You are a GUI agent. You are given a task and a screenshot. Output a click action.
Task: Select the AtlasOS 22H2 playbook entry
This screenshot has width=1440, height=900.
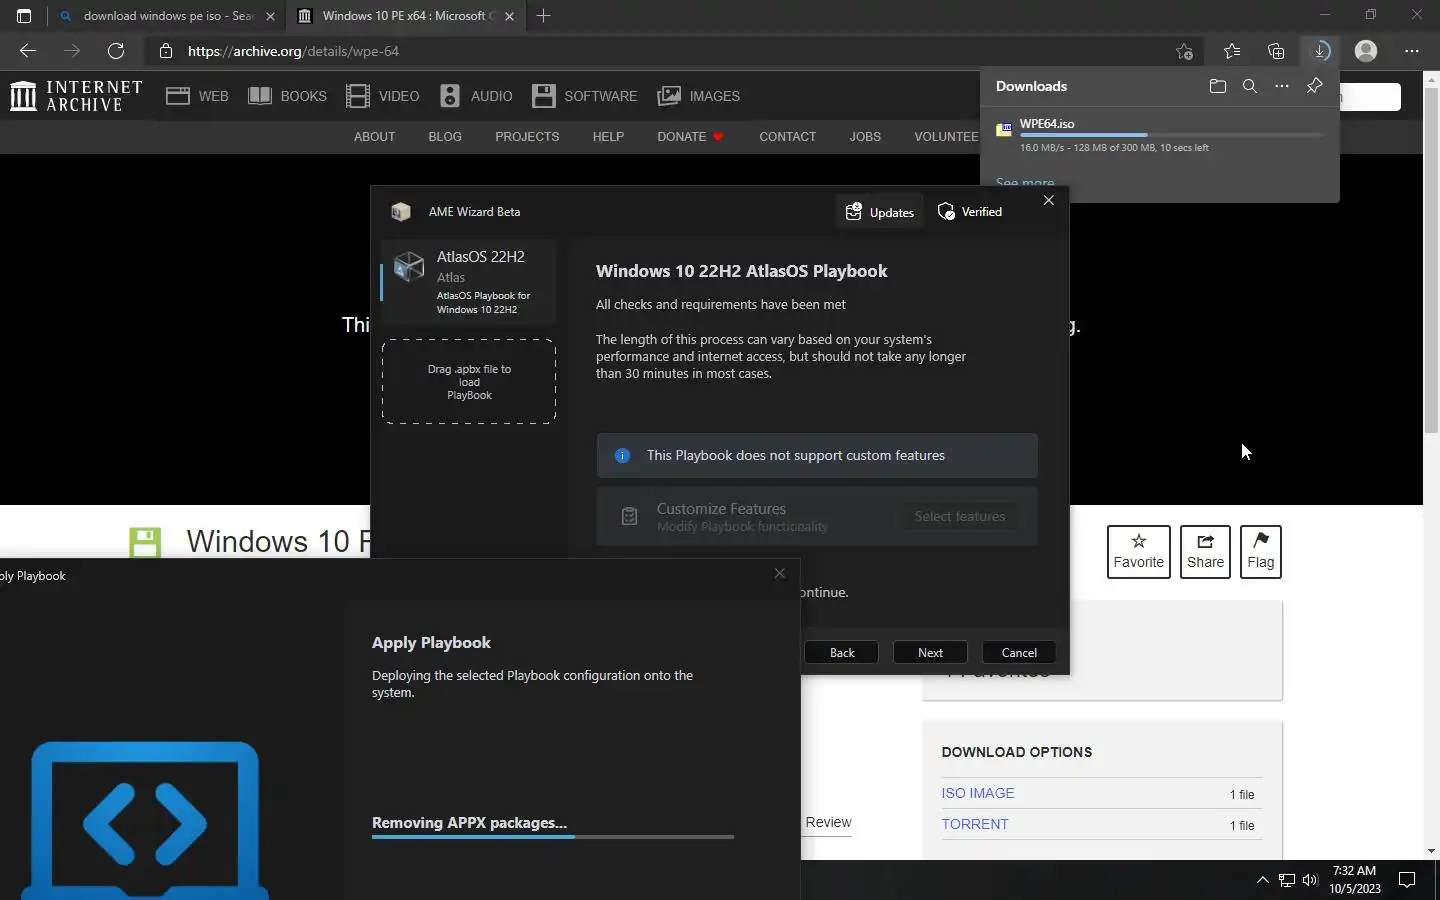point(469,282)
